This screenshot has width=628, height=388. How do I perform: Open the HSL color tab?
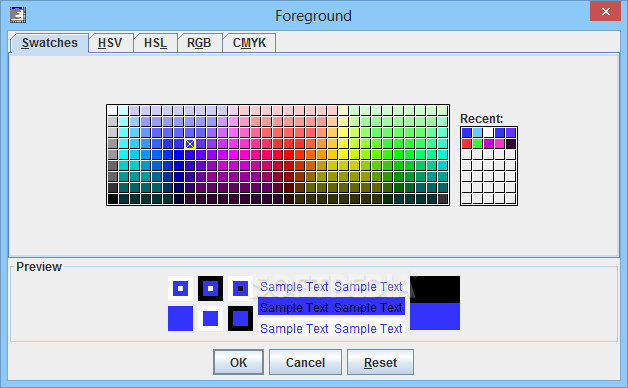tap(155, 43)
